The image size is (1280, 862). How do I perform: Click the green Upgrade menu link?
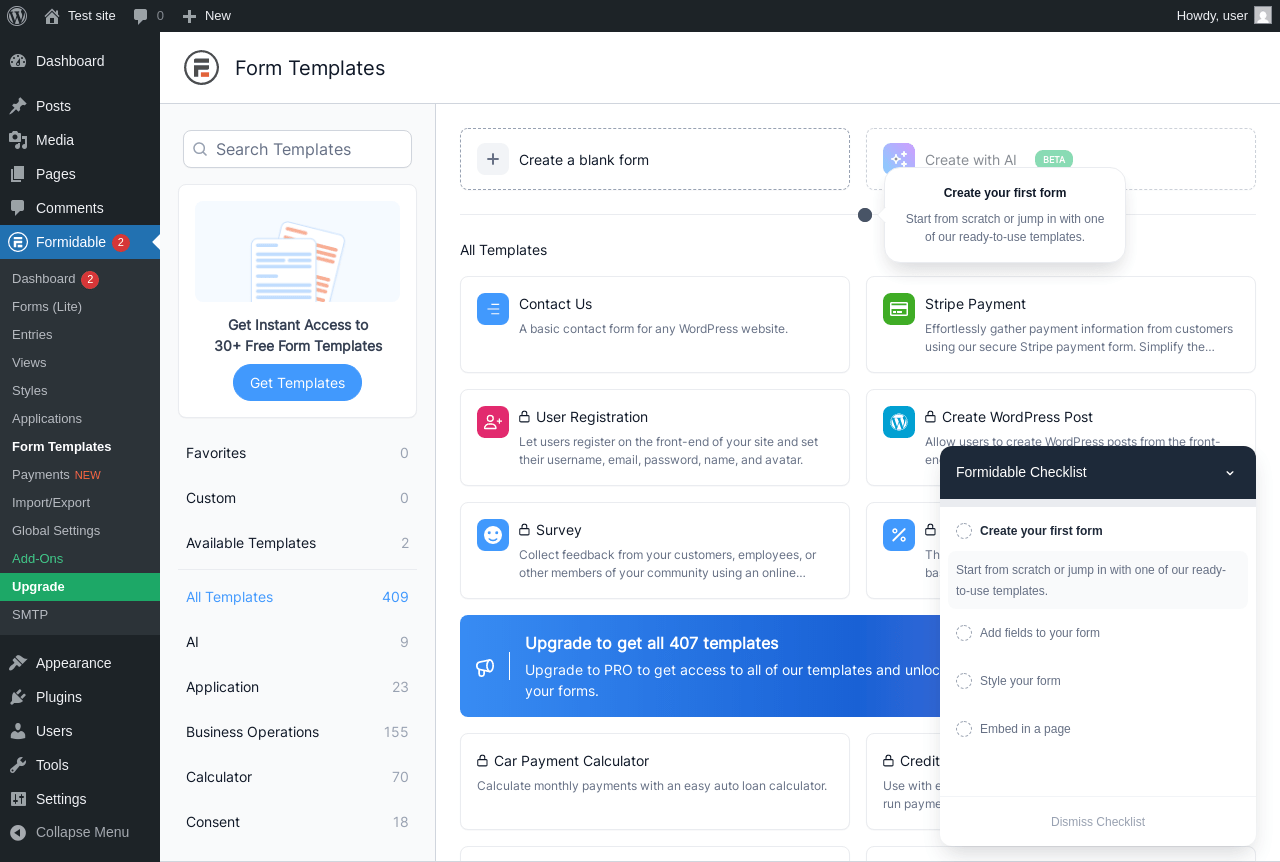80,587
